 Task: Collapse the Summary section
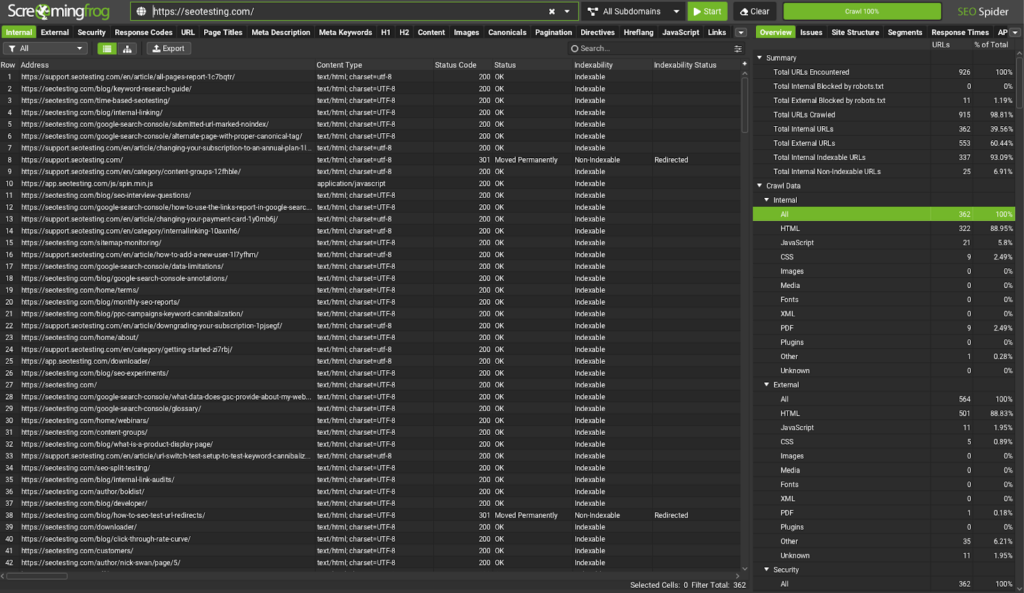coord(760,57)
